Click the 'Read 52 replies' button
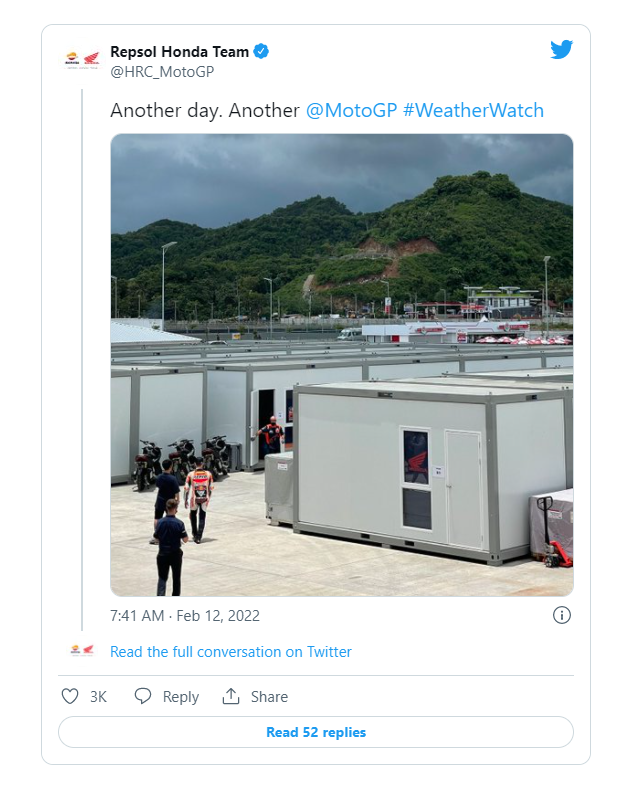The width and height of the screenshot is (626, 786). tap(316, 732)
